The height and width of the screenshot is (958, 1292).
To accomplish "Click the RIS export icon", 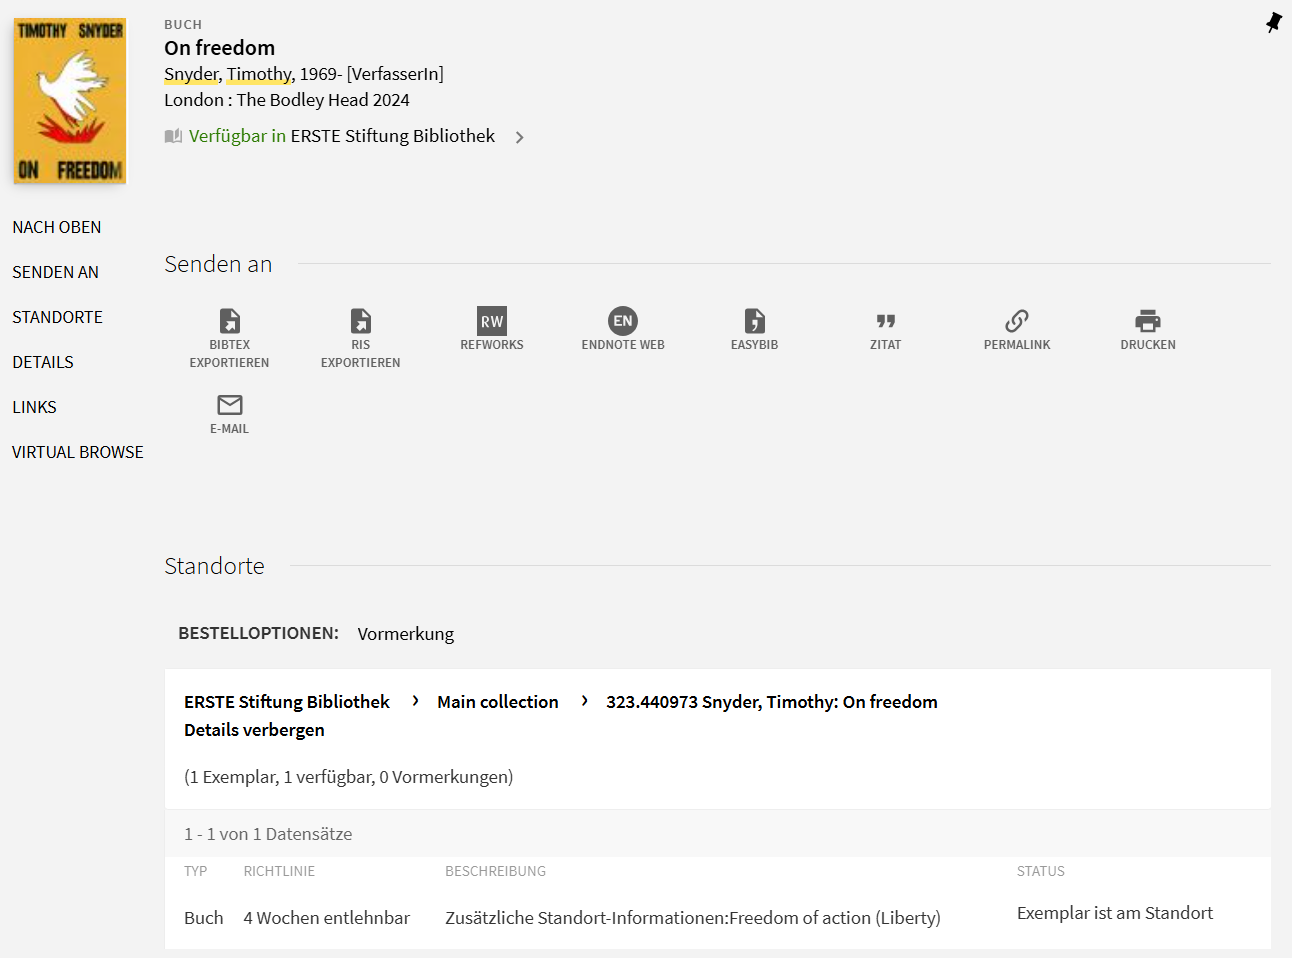I will click(361, 321).
